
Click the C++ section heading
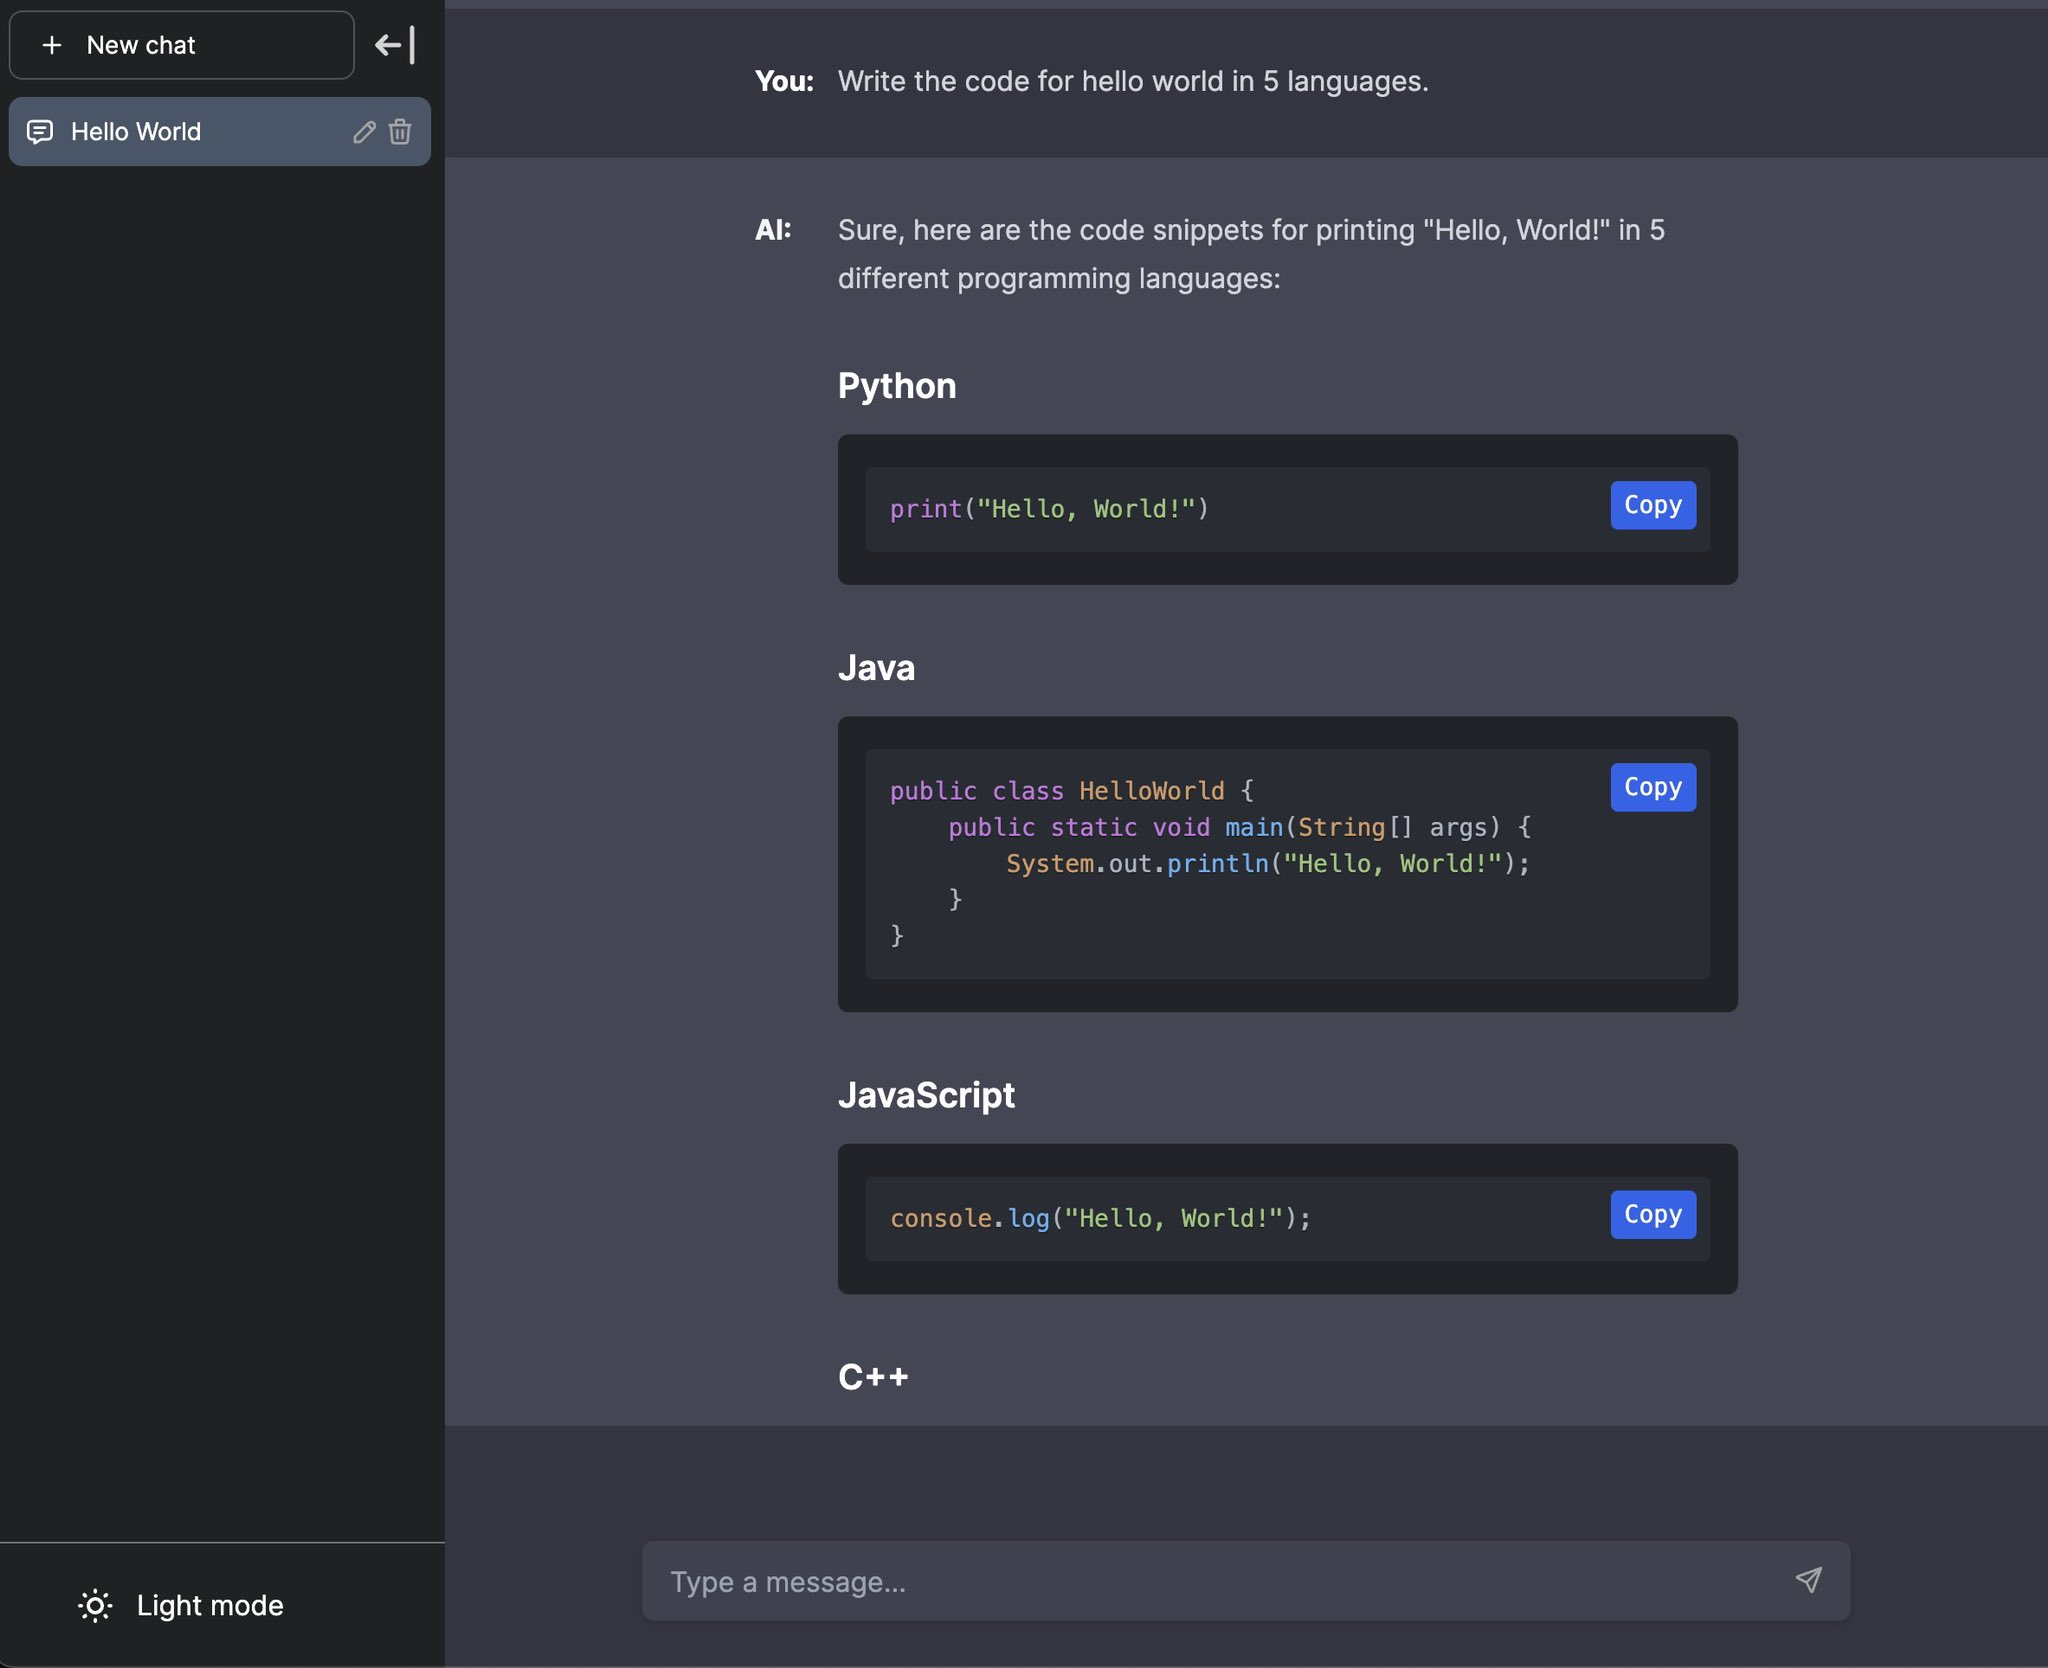tap(873, 1377)
